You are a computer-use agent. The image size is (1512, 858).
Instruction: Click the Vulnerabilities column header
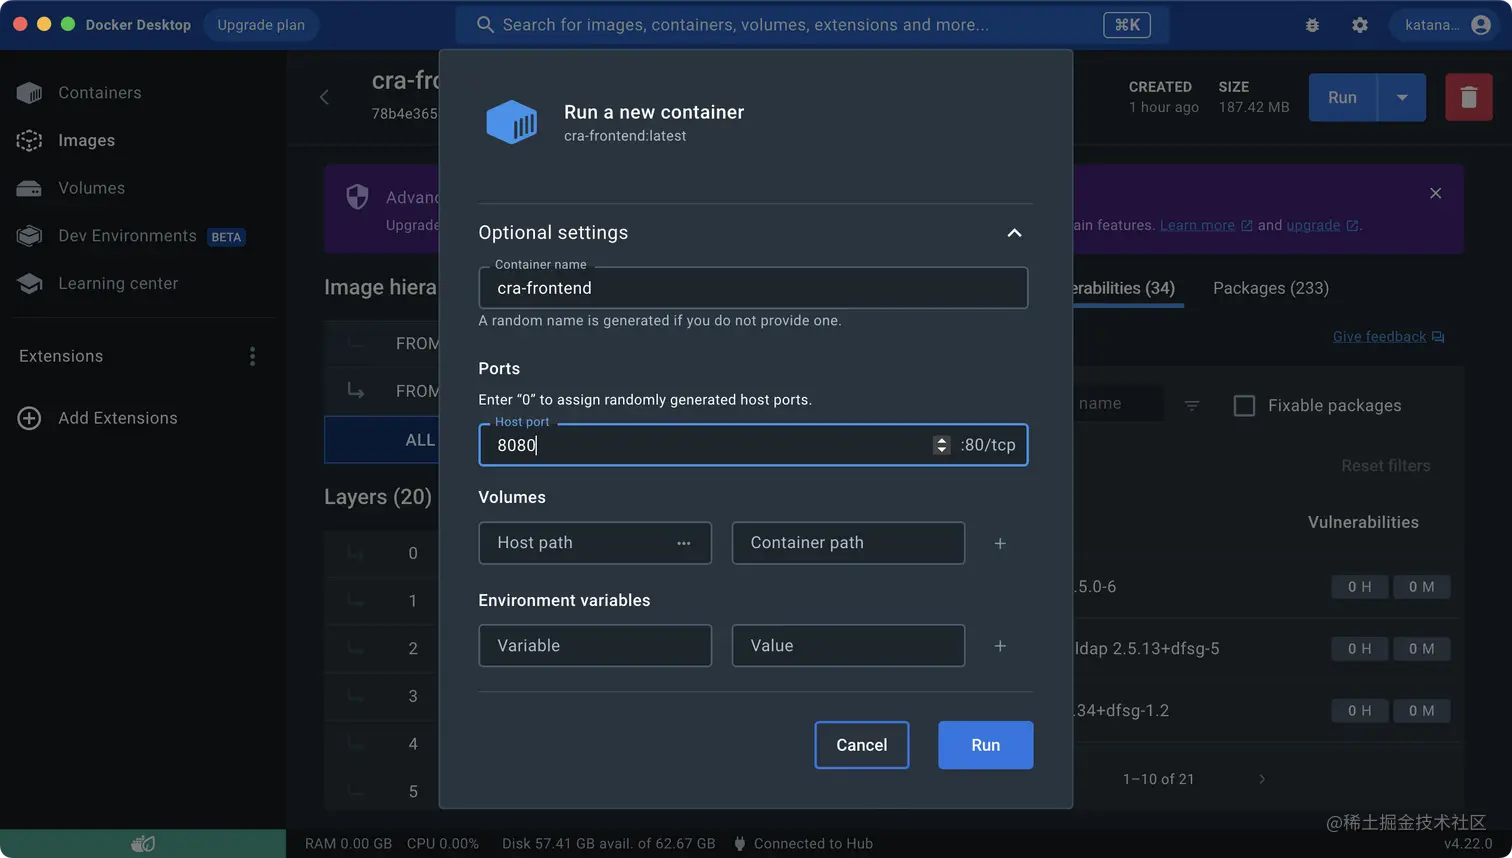point(1363,522)
